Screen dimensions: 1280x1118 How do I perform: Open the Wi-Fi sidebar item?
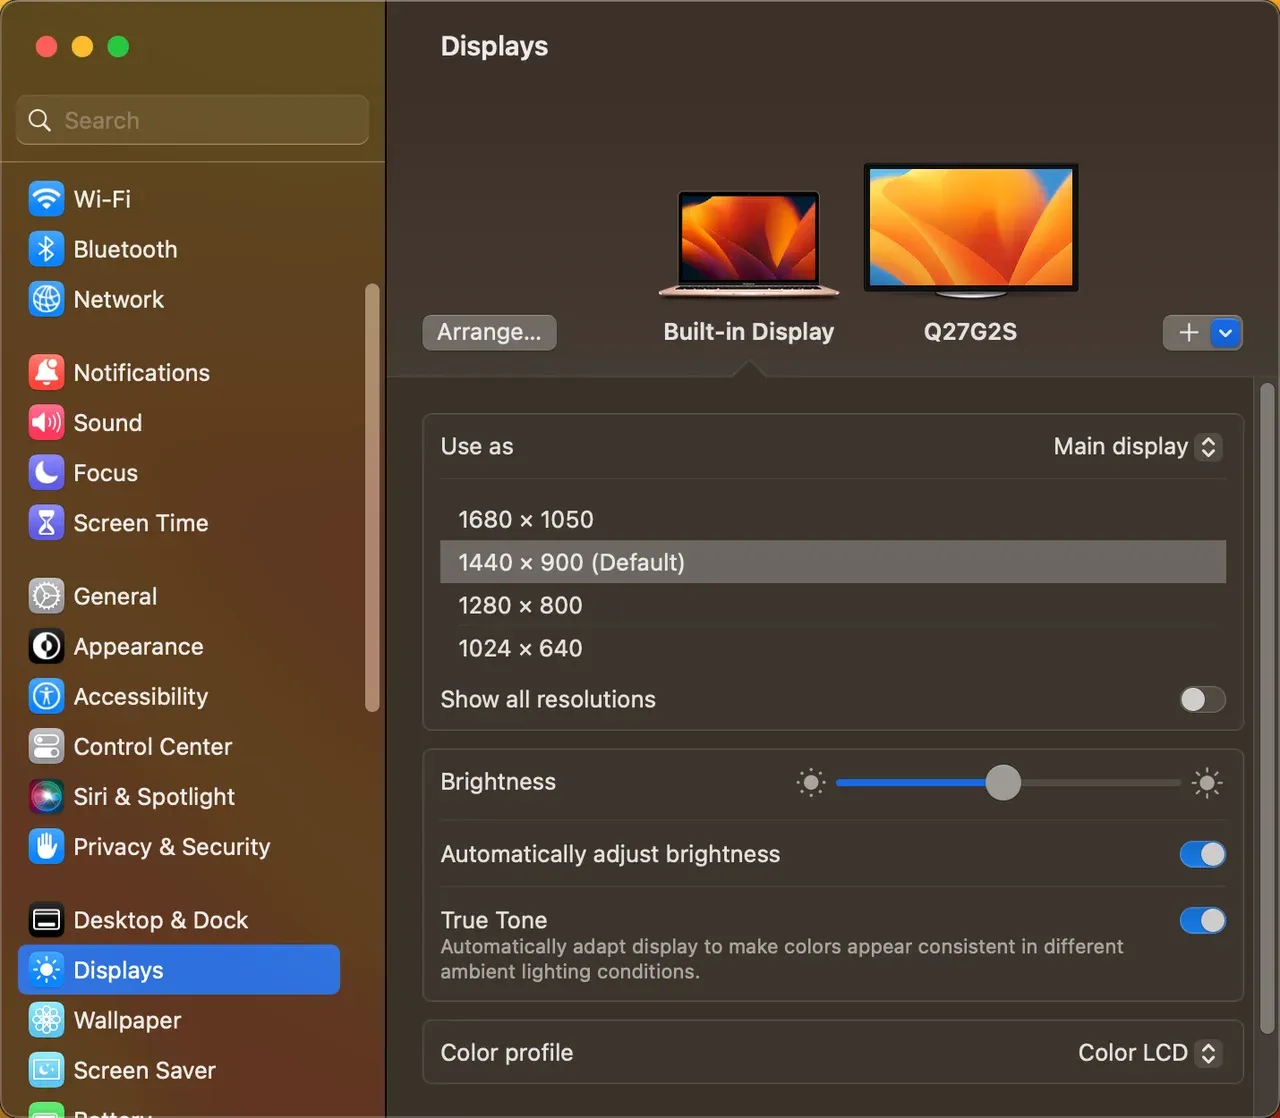(179, 199)
